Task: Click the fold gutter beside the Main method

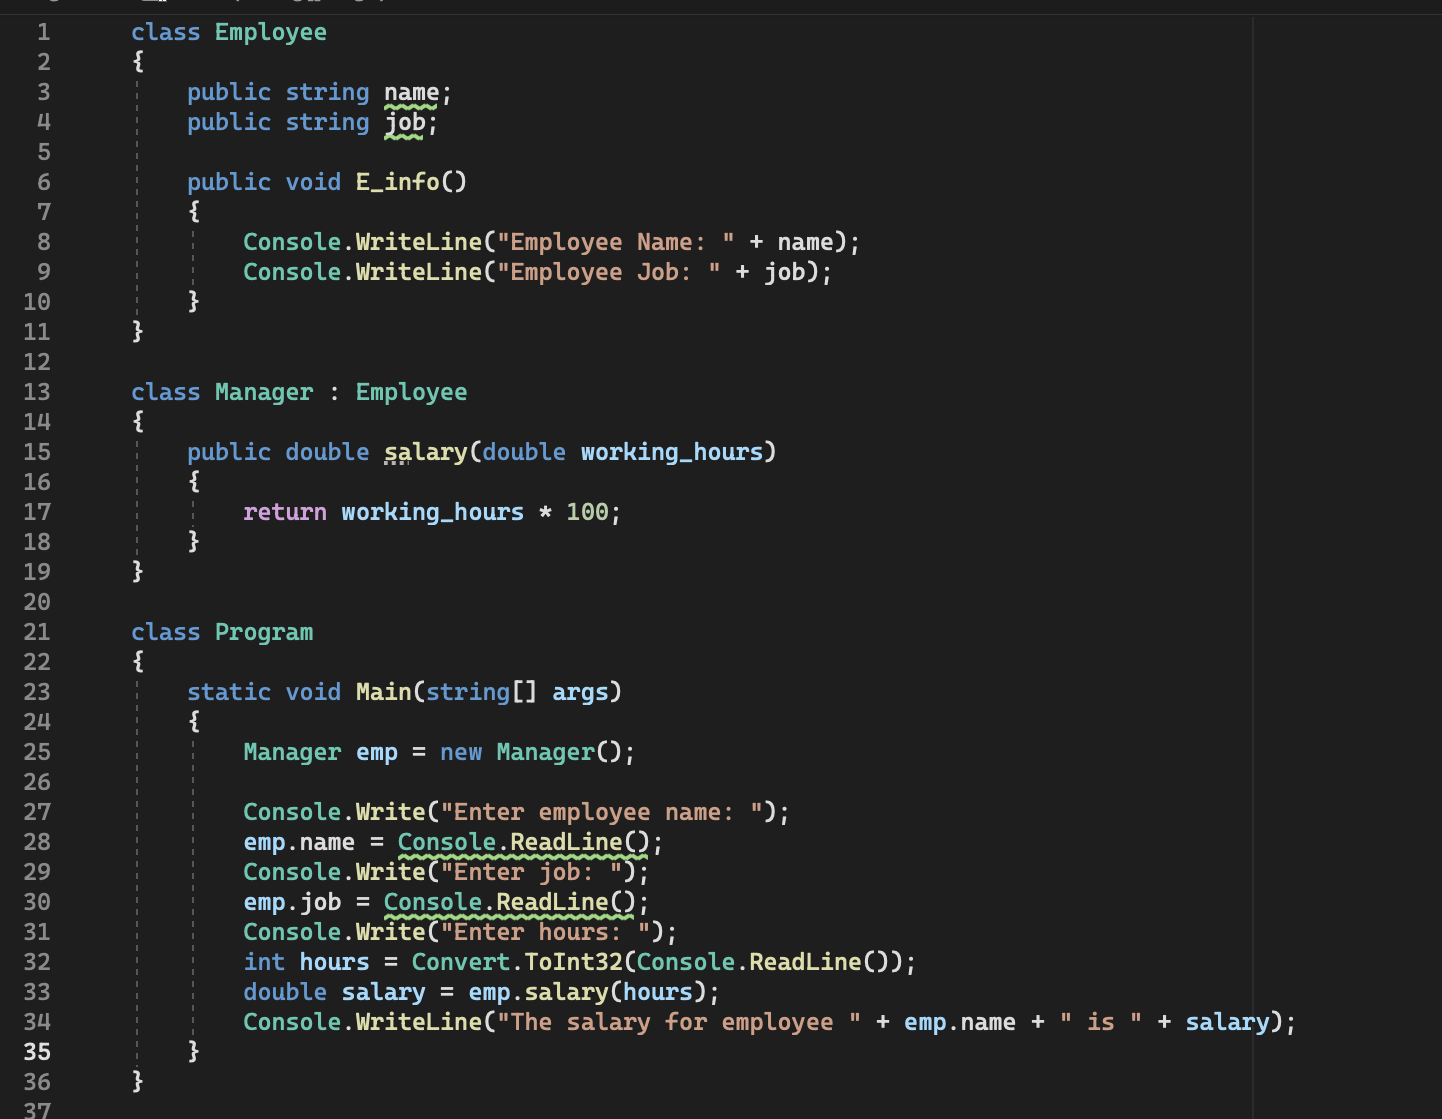Action: [100, 692]
